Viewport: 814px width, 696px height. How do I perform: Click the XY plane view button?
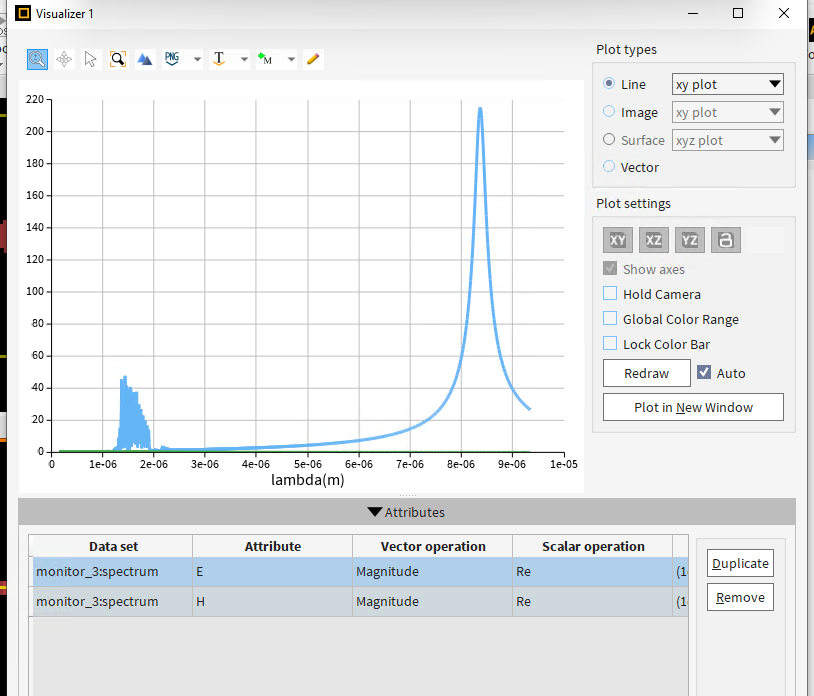coord(618,240)
